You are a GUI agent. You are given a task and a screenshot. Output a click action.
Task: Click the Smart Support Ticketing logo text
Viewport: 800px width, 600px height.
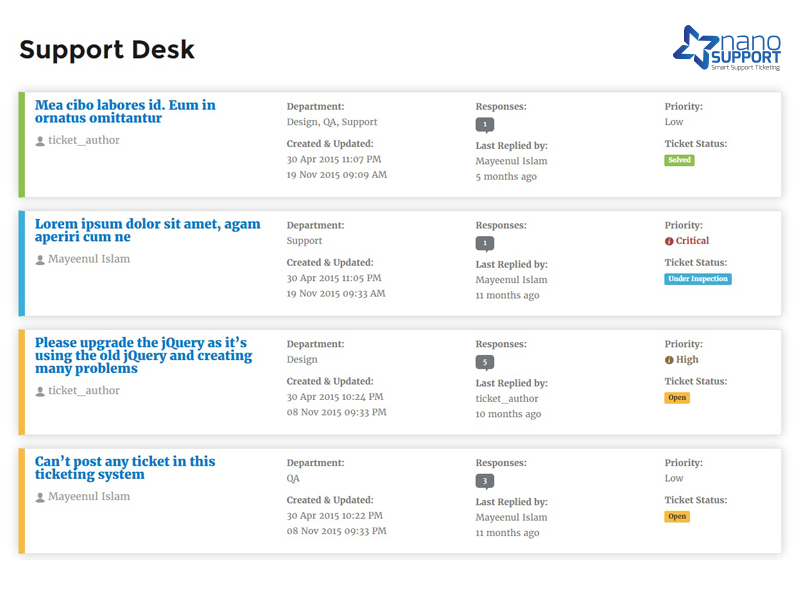tap(744, 64)
